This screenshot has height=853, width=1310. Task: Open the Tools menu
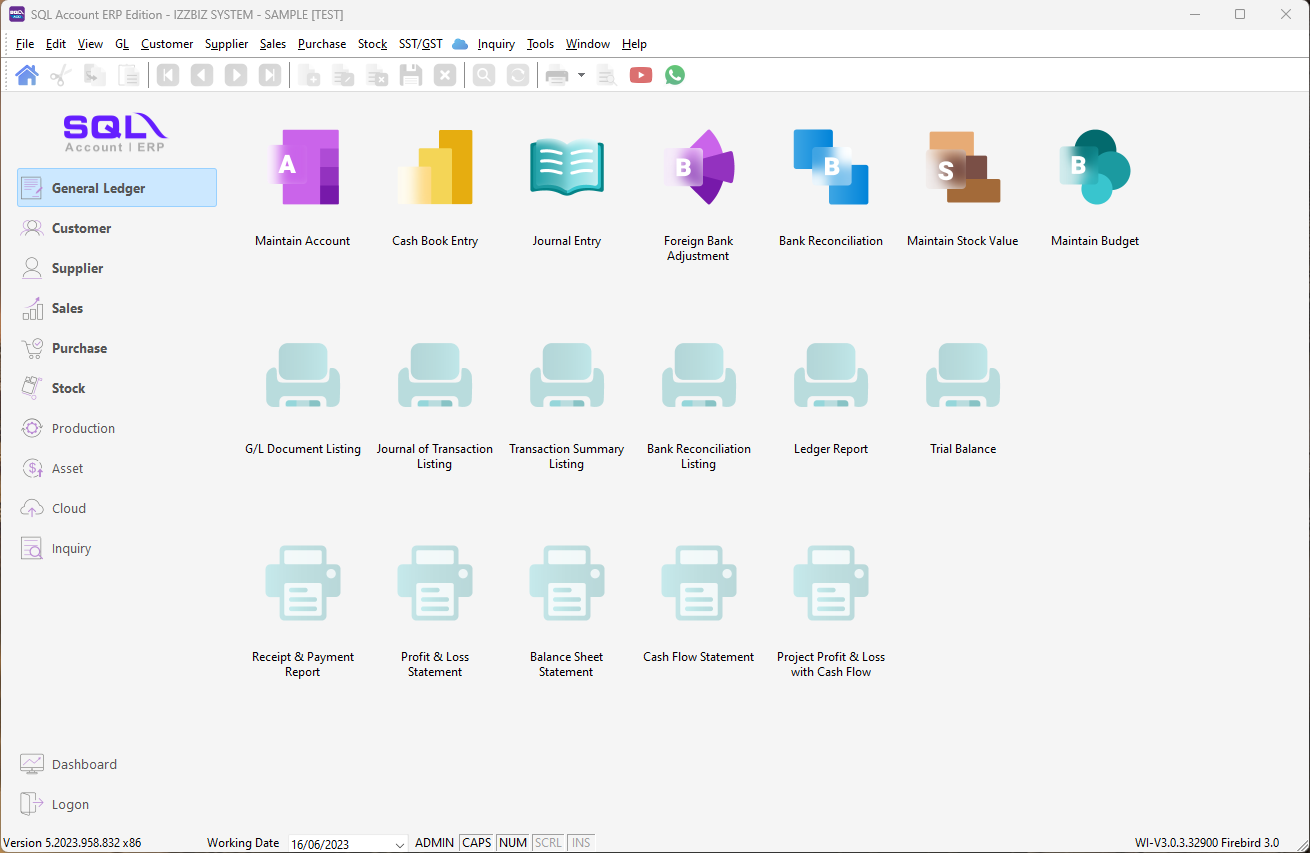540,44
